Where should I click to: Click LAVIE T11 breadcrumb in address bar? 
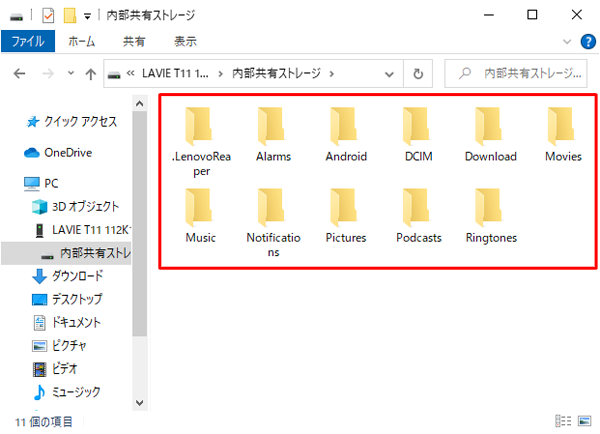pyautogui.click(x=175, y=73)
